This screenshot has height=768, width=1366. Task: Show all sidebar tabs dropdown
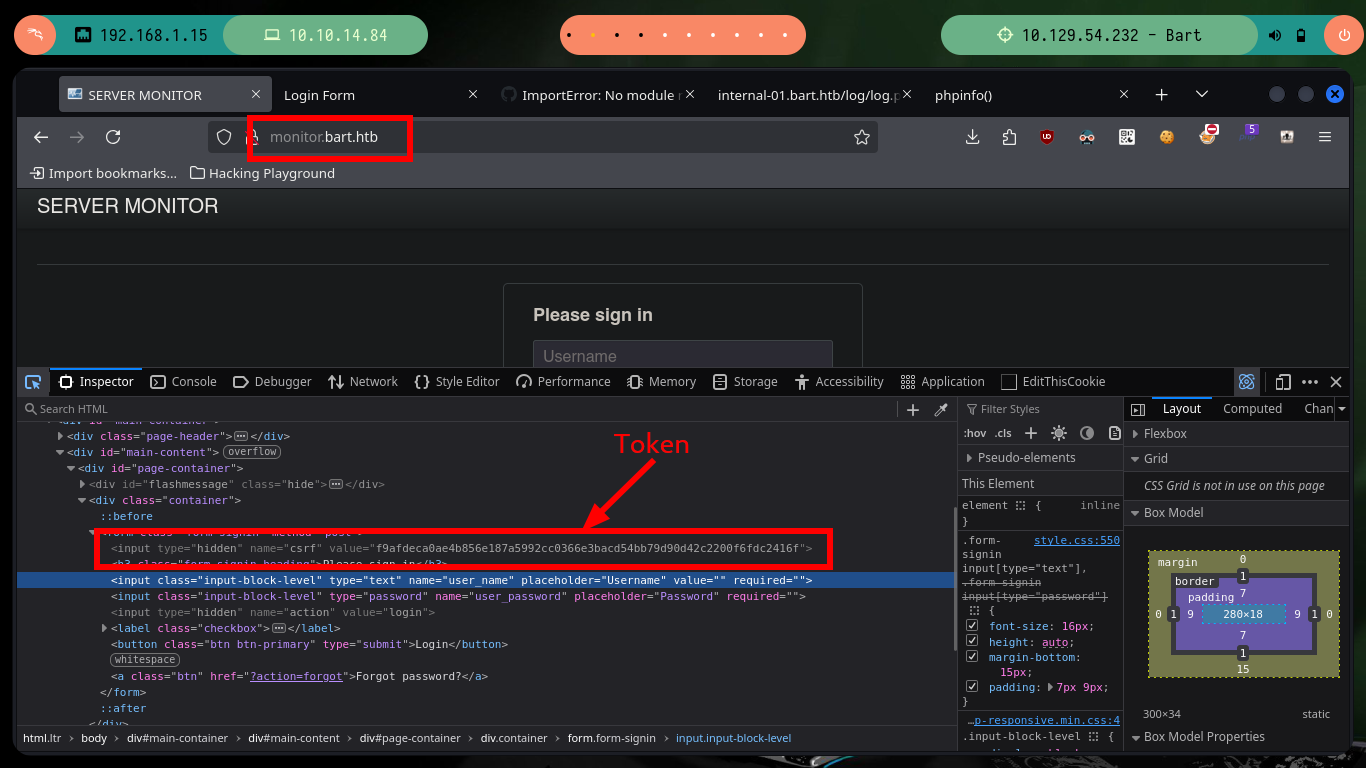pos(1342,409)
